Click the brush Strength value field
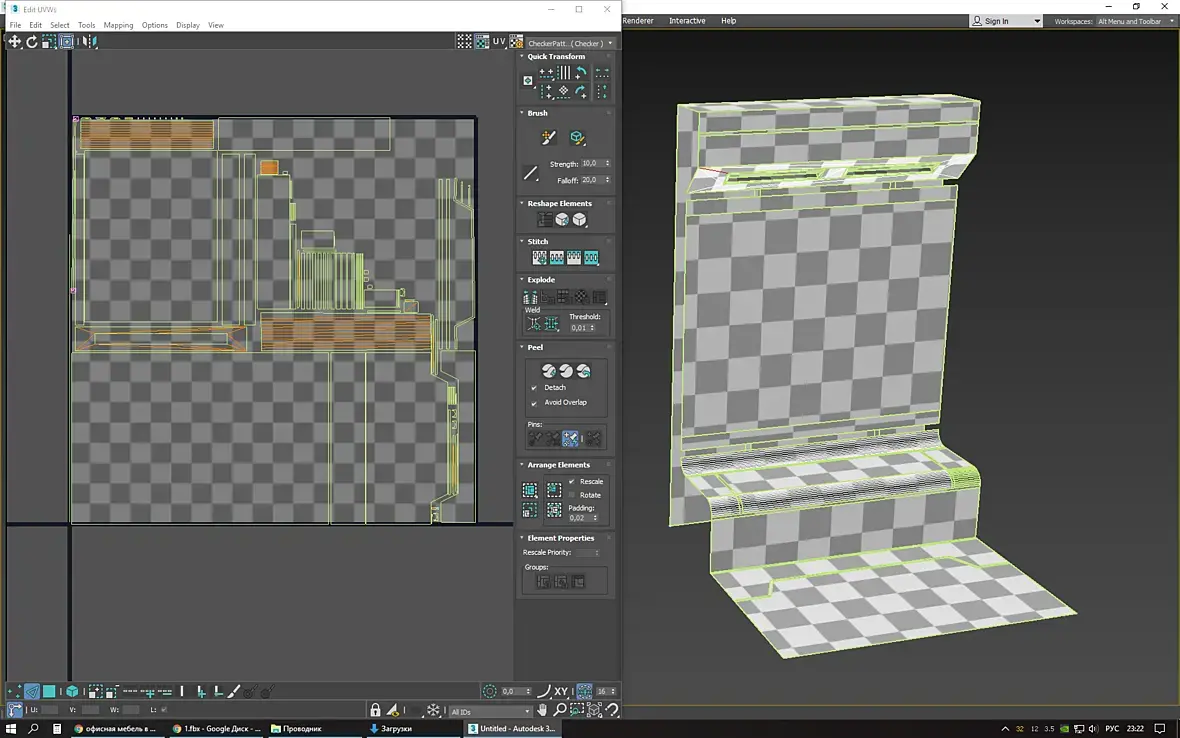This screenshot has height=738, width=1180. [x=590, y=164]
